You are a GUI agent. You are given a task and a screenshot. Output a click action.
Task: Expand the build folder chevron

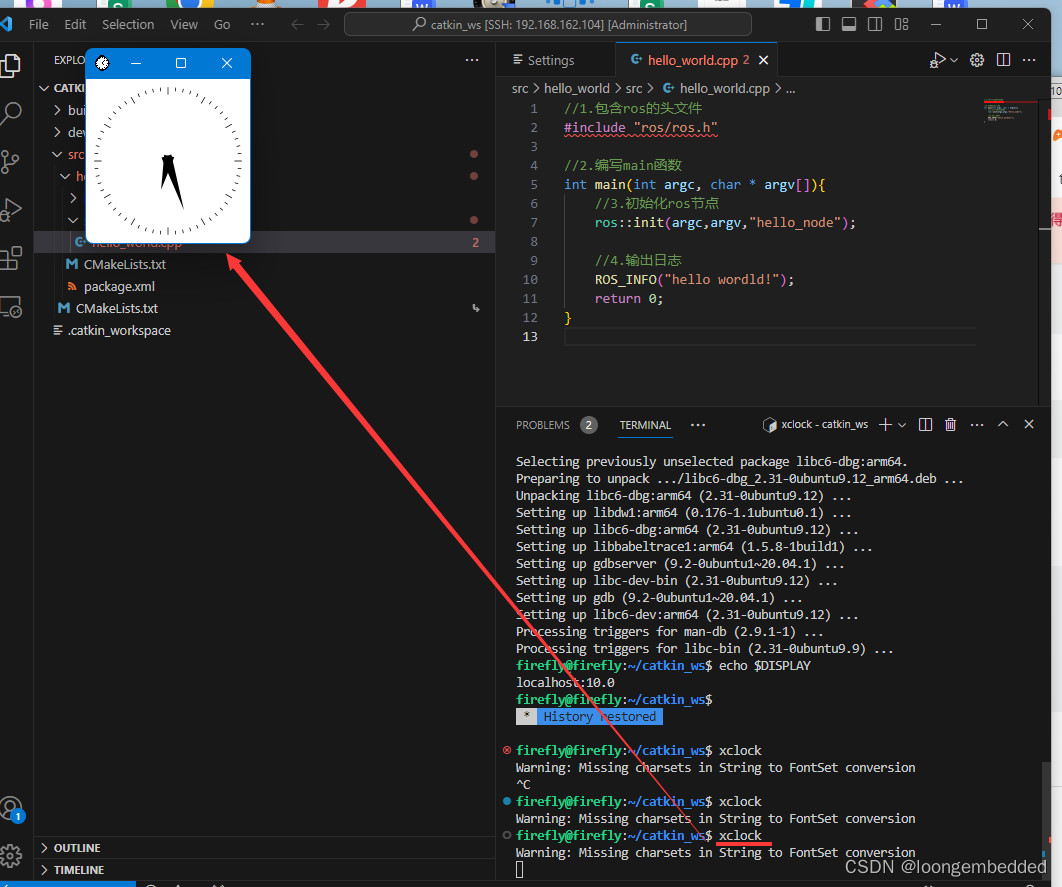[58, 110]
